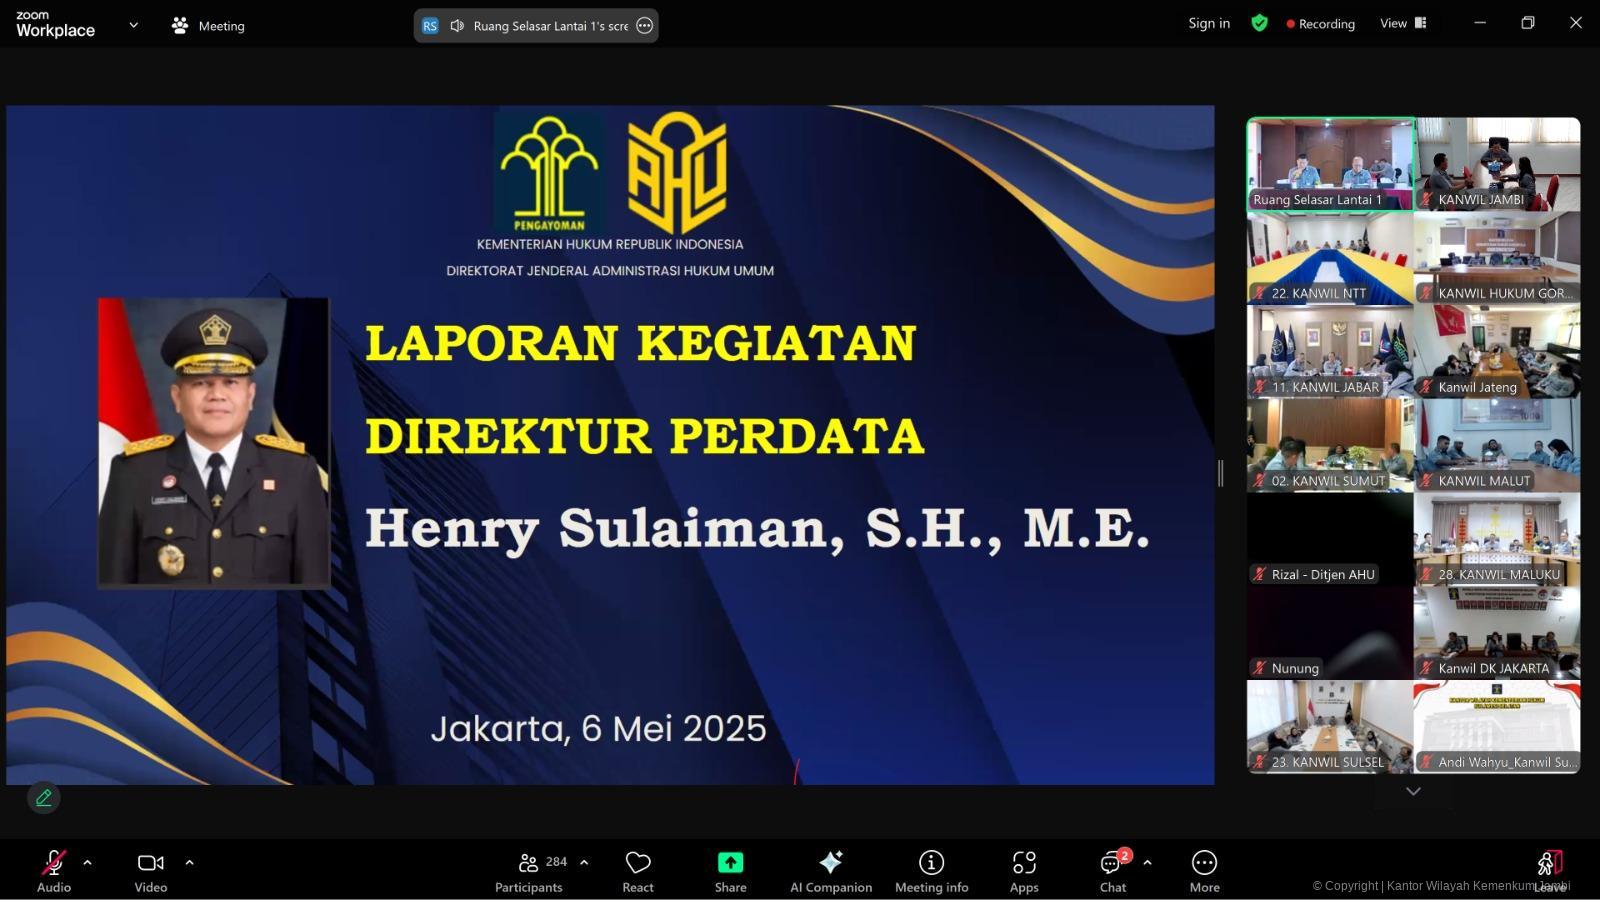Open the Meeting tab at top
The image size is (1600, 900).
pyautogui.click(x=208, y=26)
